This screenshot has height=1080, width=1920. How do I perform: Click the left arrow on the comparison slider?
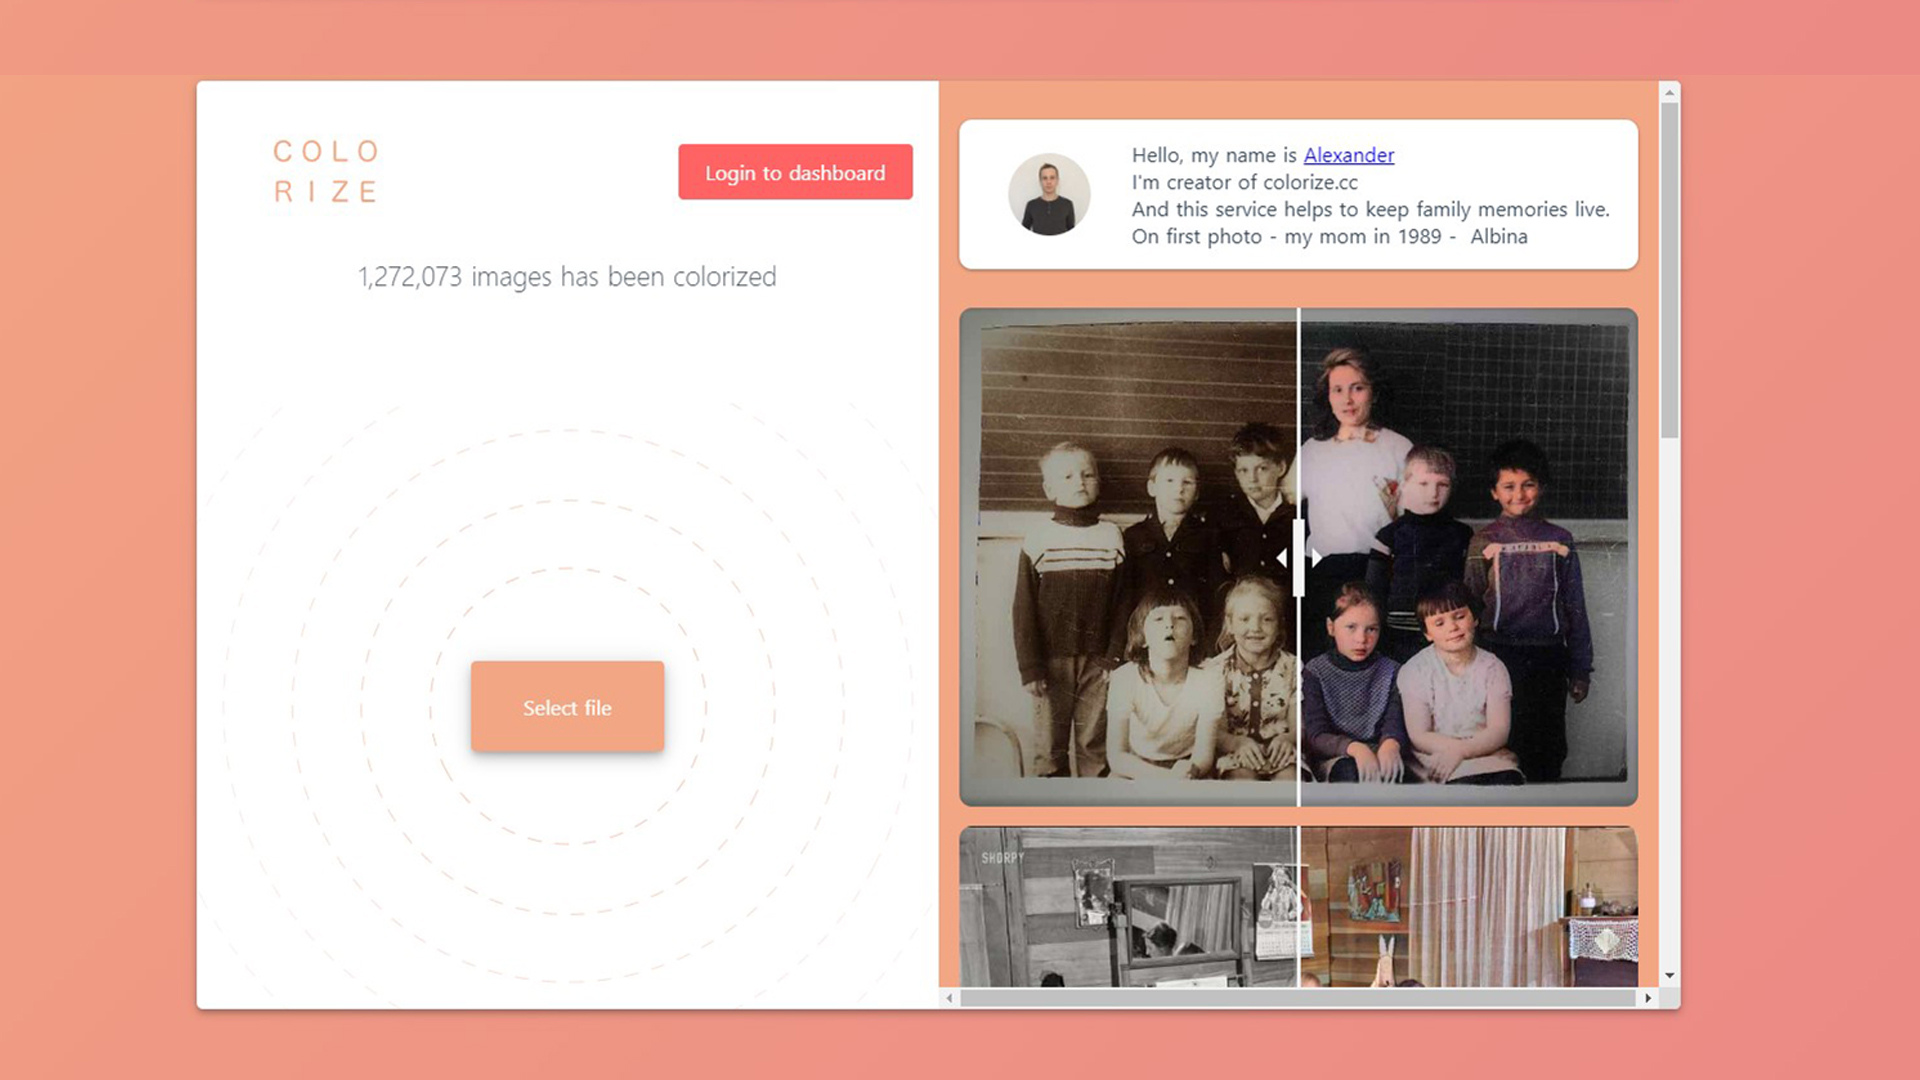point(1285,558)
